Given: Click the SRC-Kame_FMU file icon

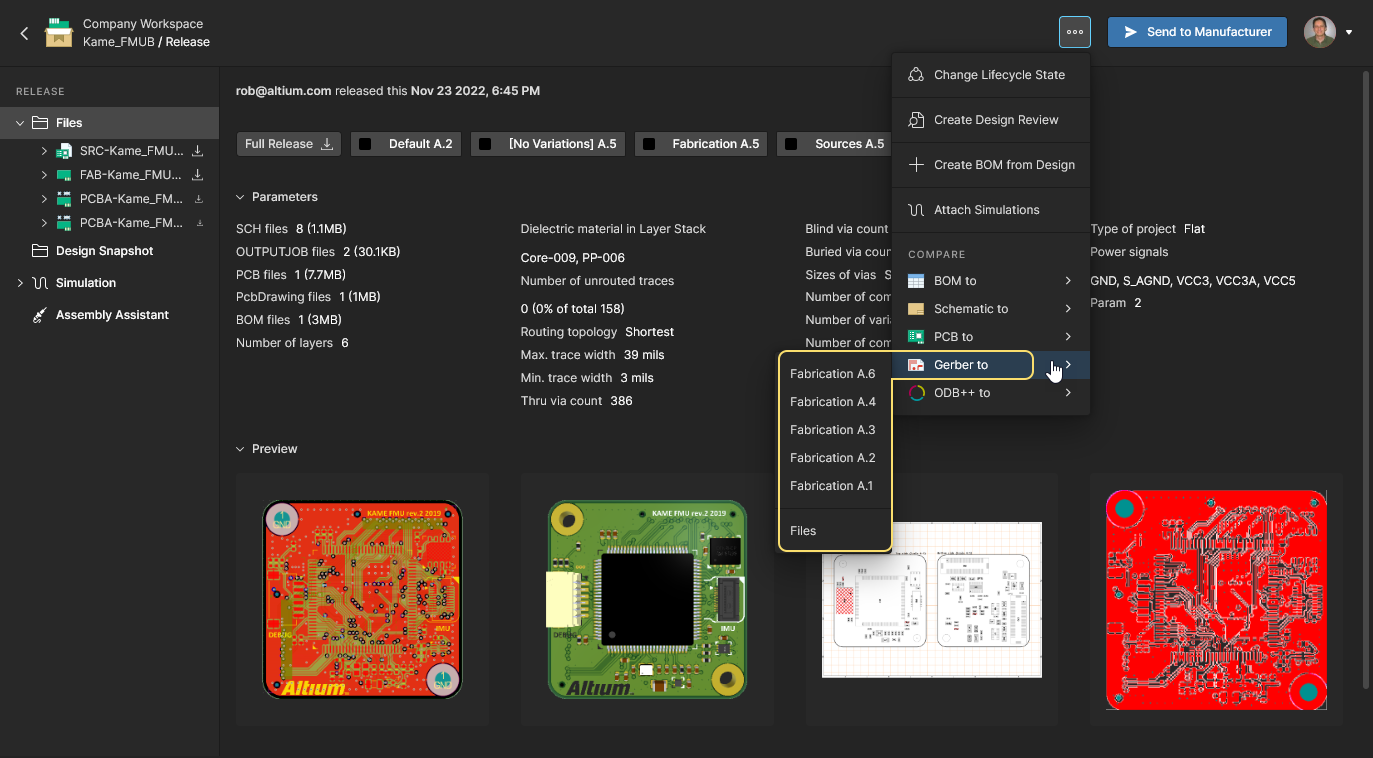Looking at the screenshot, I should 64,151.
